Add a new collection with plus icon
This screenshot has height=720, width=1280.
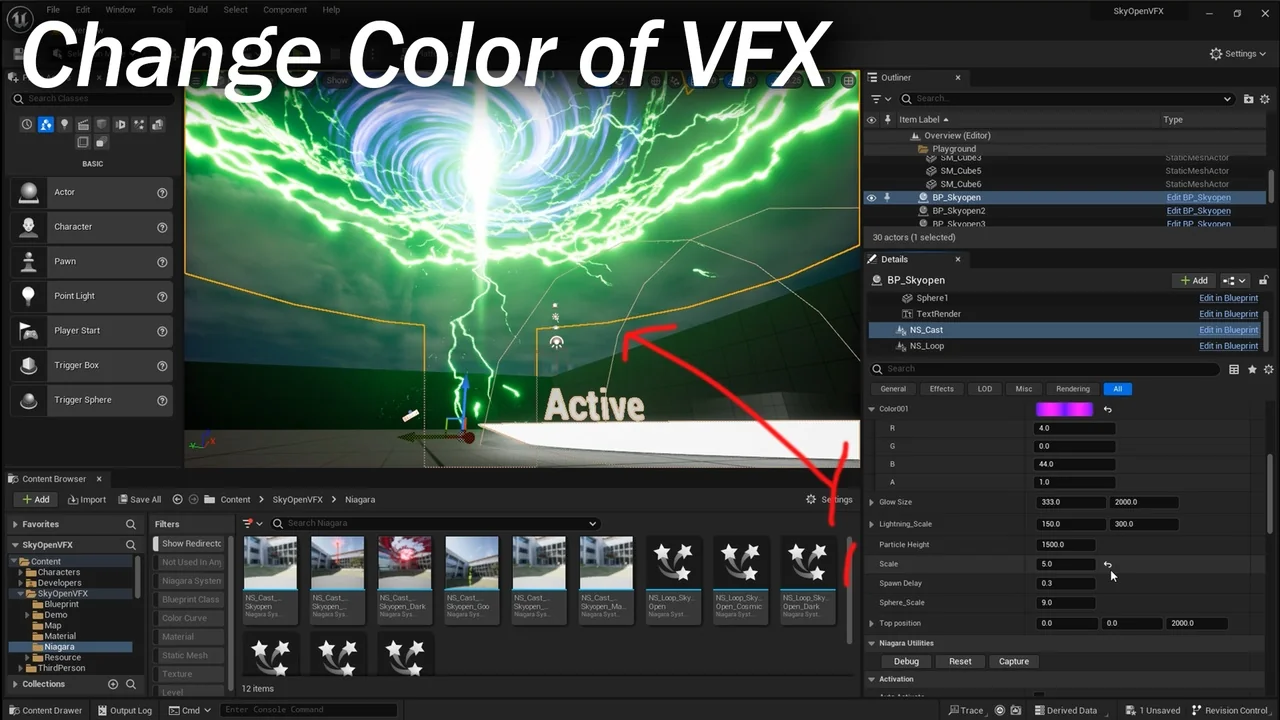pos(113,684)
